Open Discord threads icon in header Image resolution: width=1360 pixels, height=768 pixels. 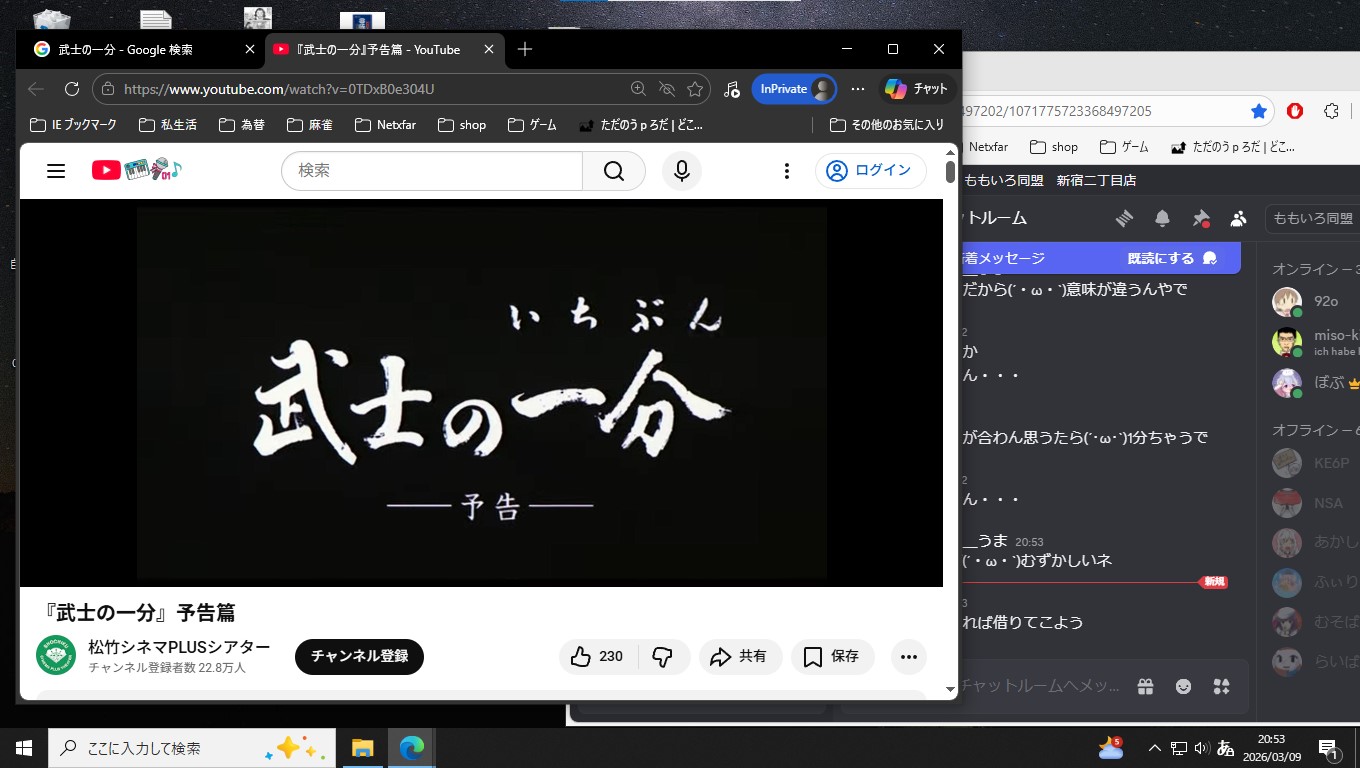1124,218
